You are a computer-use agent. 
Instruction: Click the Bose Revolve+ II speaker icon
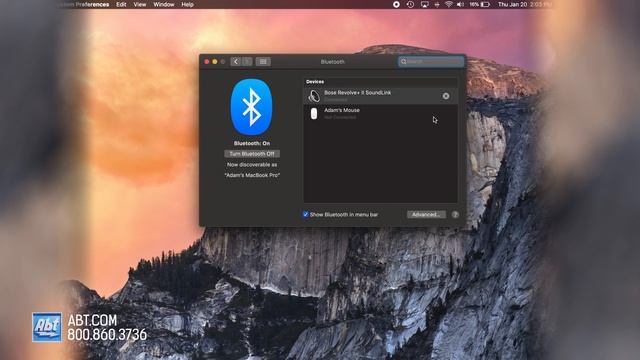point(314,96)
